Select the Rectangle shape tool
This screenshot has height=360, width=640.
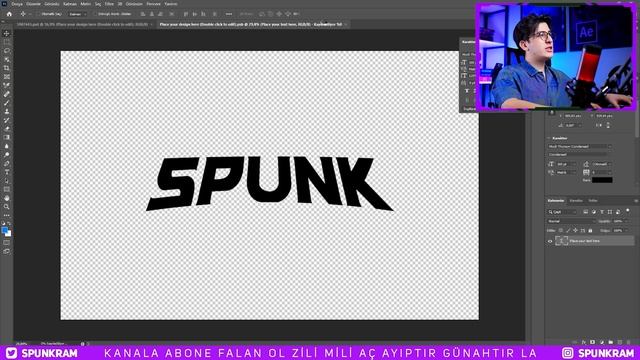point(7,189)
